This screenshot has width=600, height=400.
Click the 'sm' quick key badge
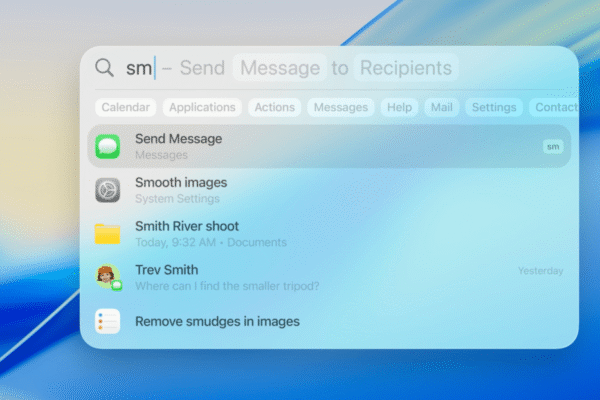click(x=553, y=146)
